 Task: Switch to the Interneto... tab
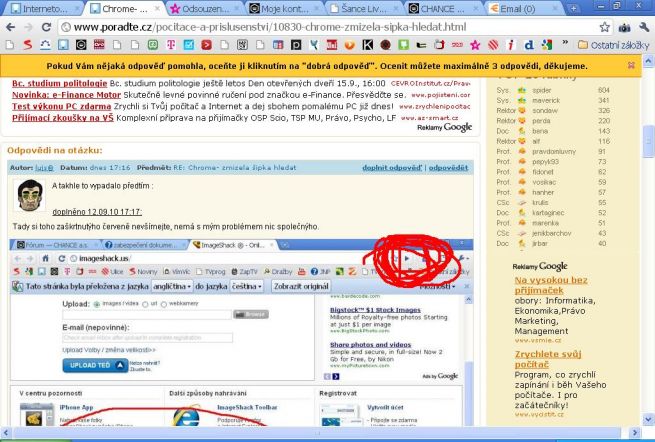(43, 8)
